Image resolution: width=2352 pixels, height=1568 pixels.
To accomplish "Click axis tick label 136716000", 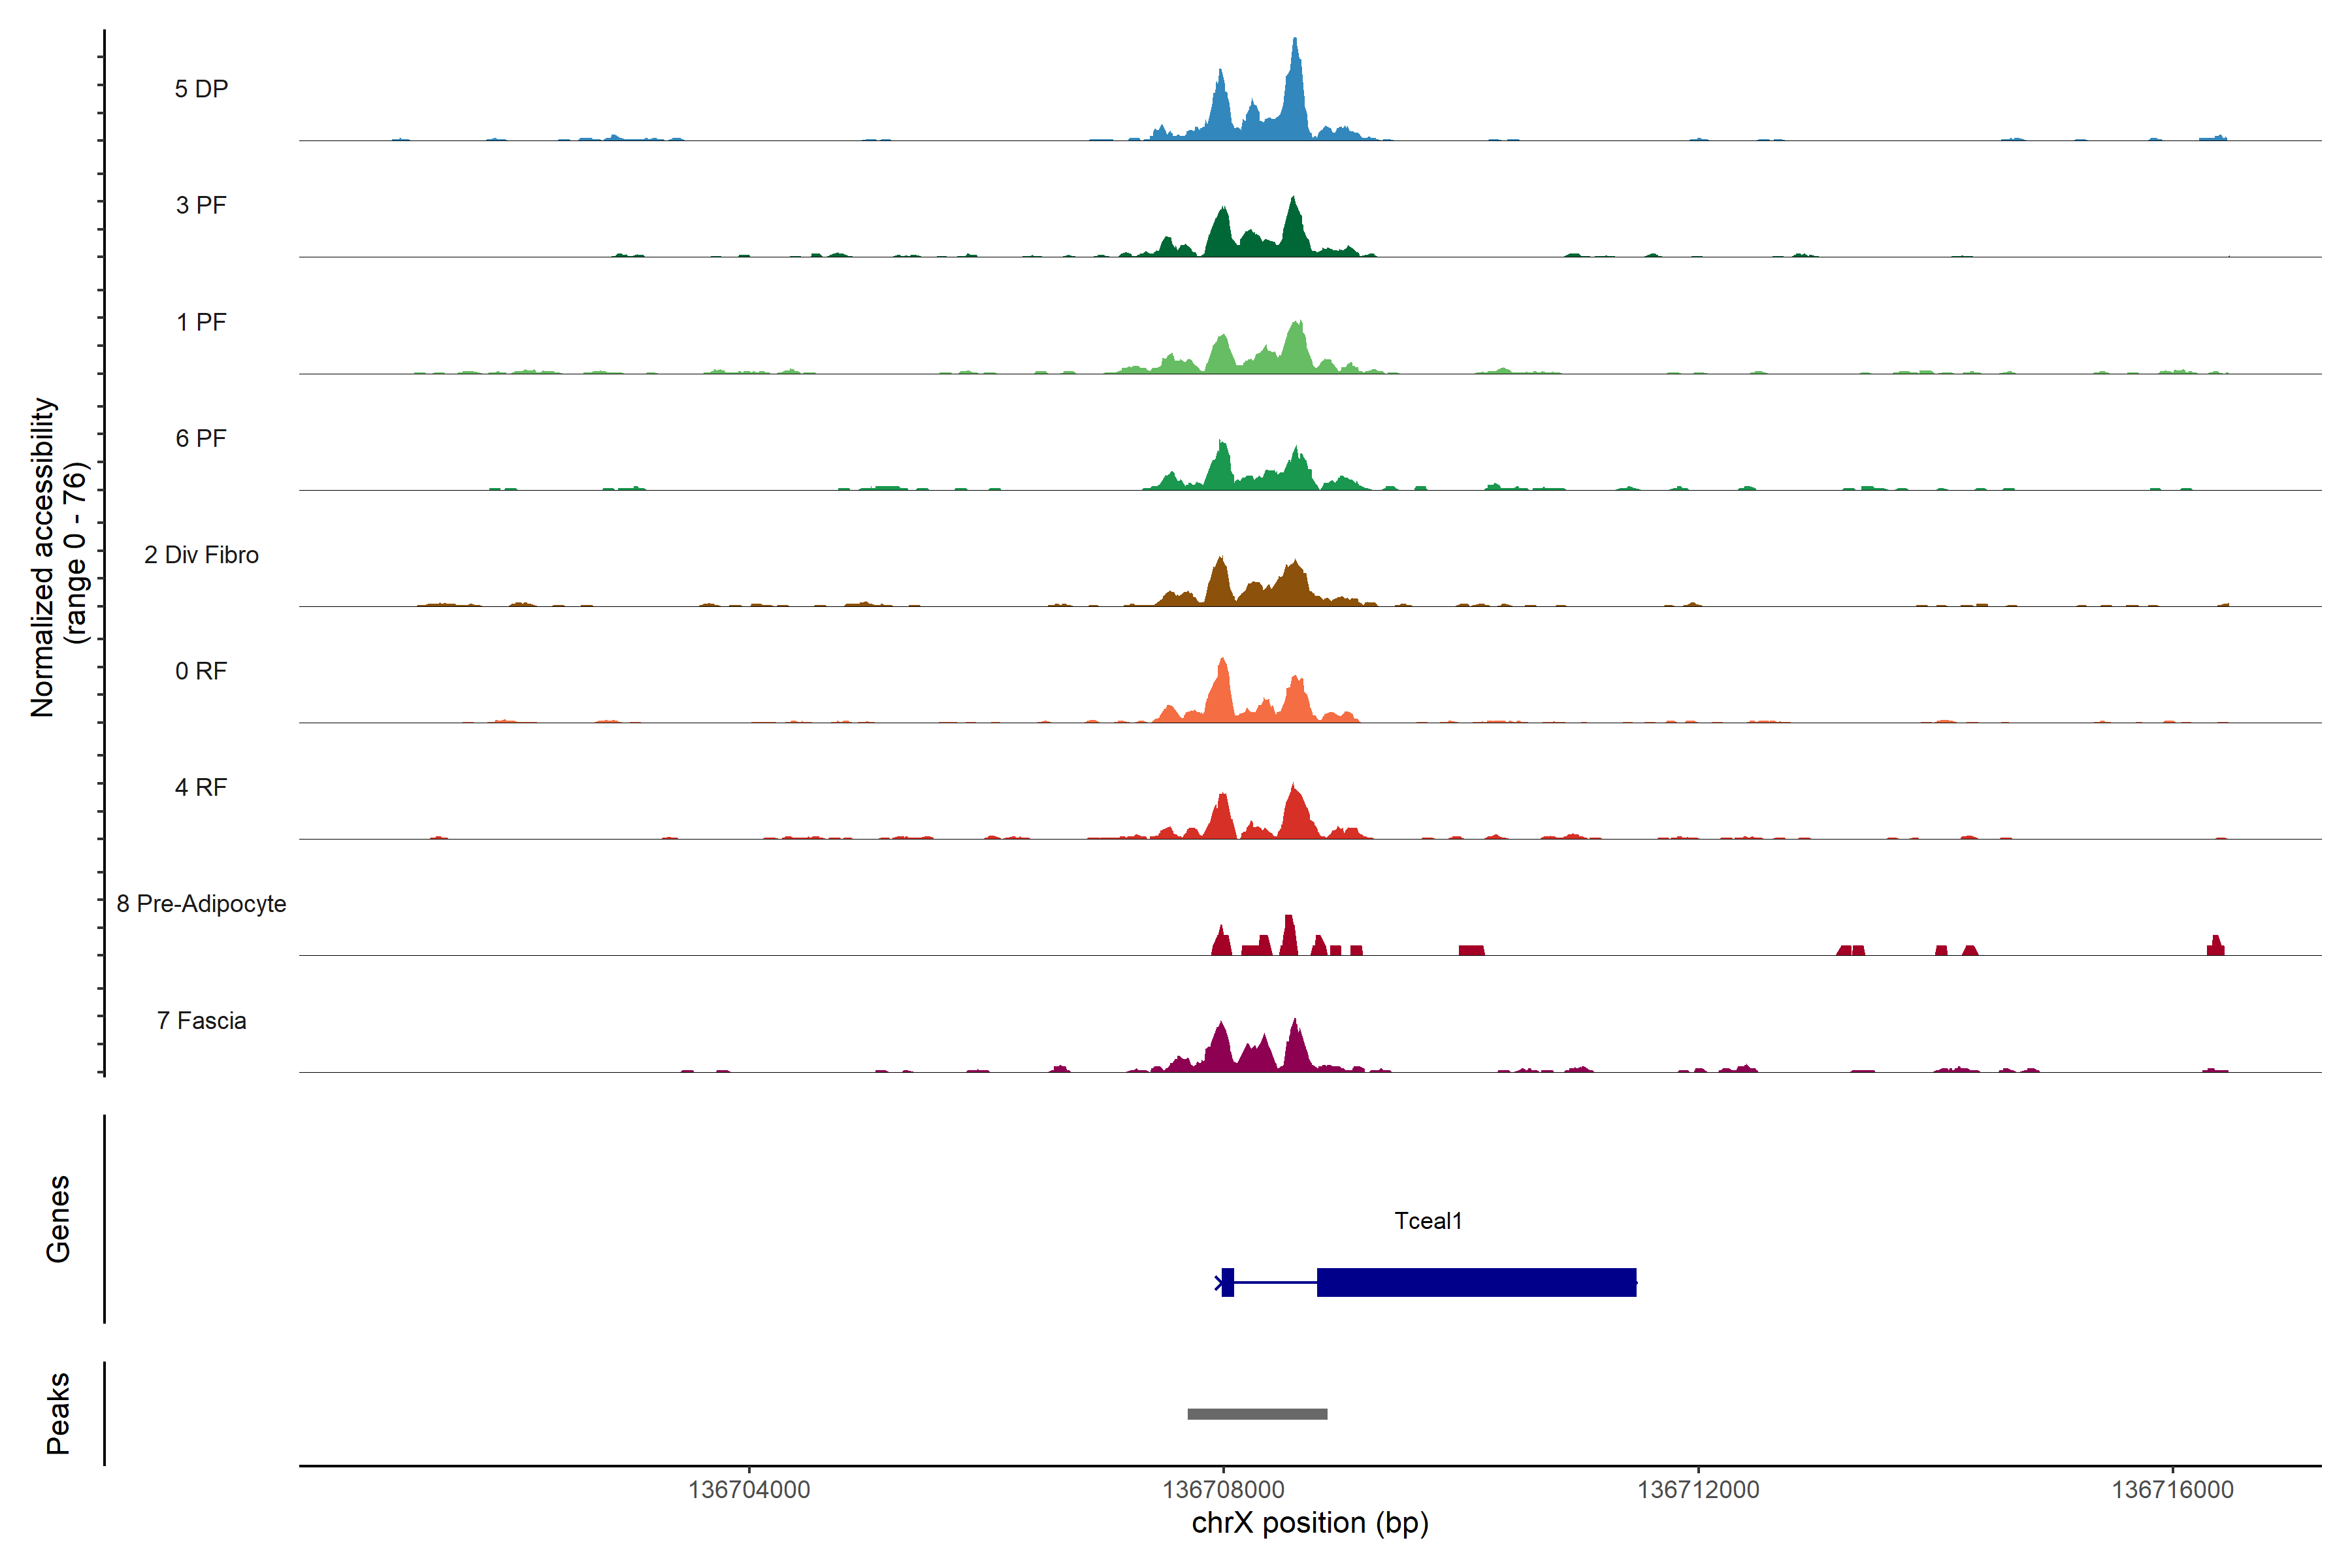I will click(x=2172, y=1490).
